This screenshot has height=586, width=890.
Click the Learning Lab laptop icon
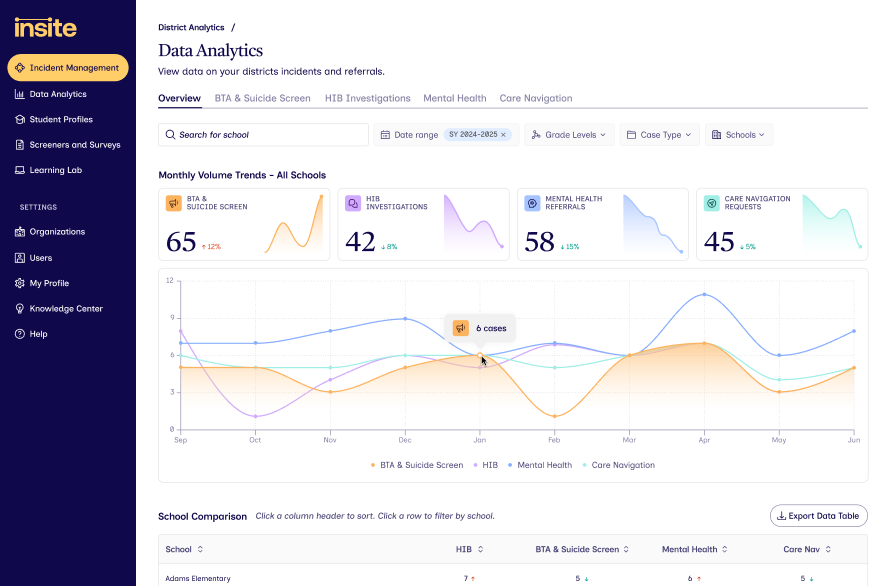pyautogui.click(x=20, y=170)
